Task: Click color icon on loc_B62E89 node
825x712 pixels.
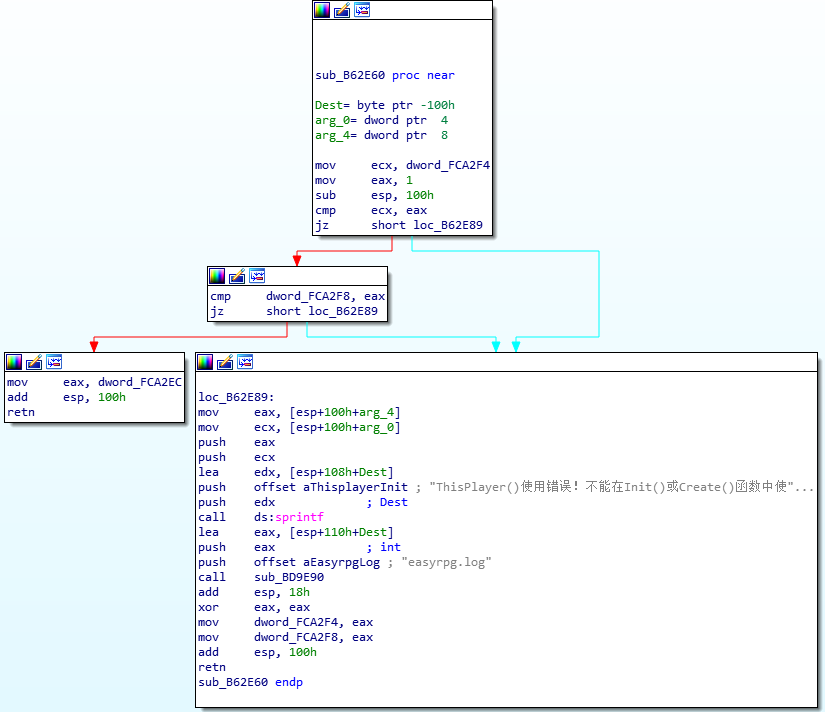Action: pos(205,362)
